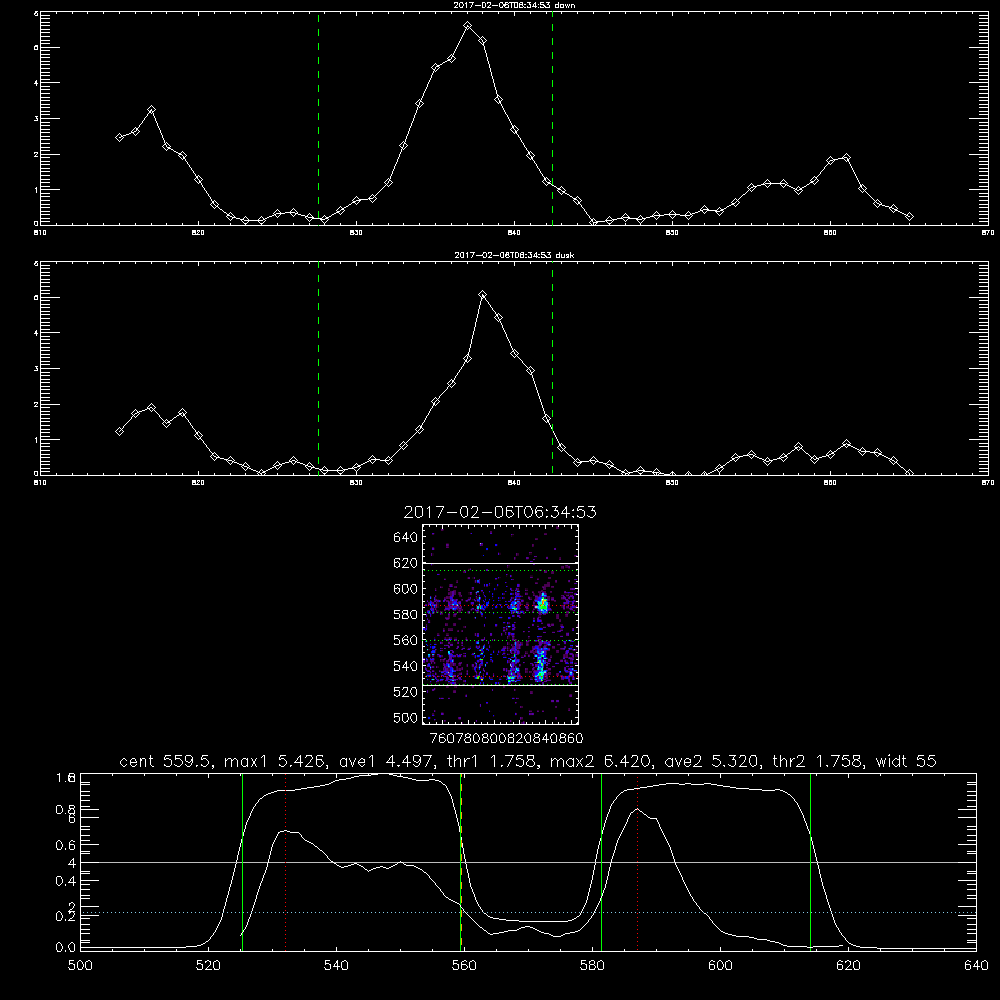This screenshot has width=1000, height=1000.
Task: Select the 'thr2 1.758' value text
Action: [818, 761]
